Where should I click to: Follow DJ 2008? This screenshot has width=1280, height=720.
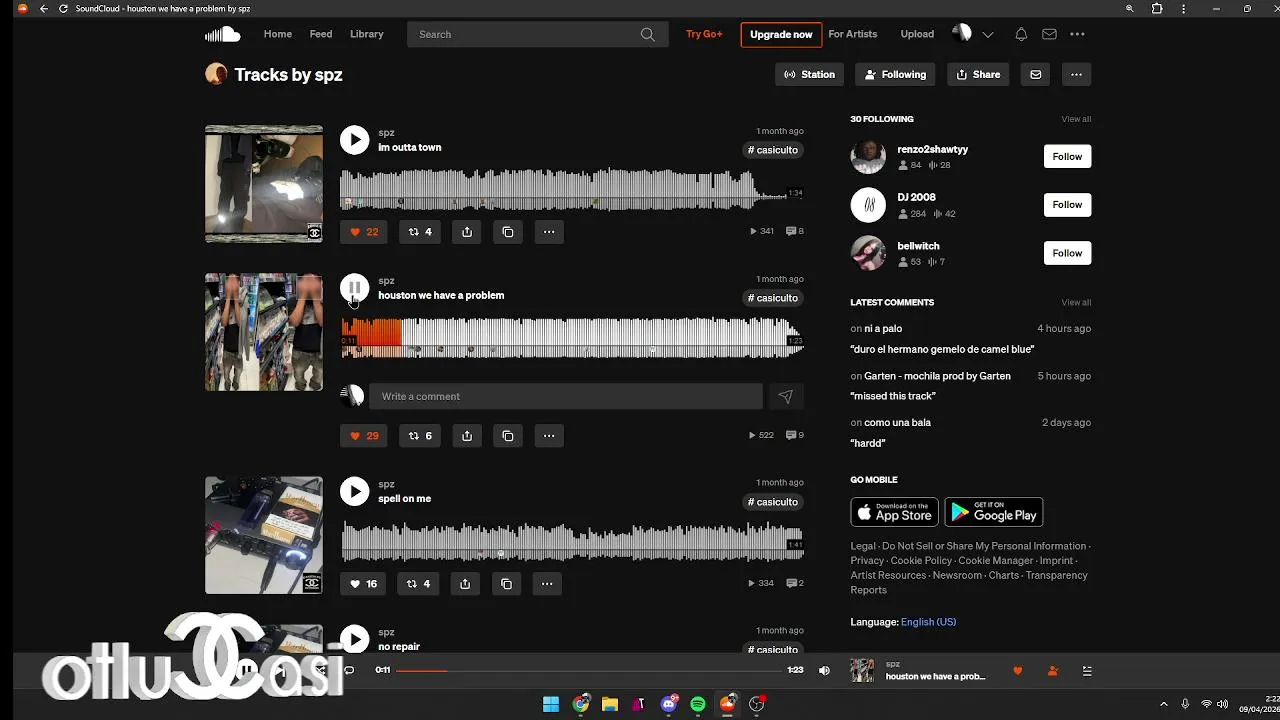click(x=1067, y=205)
